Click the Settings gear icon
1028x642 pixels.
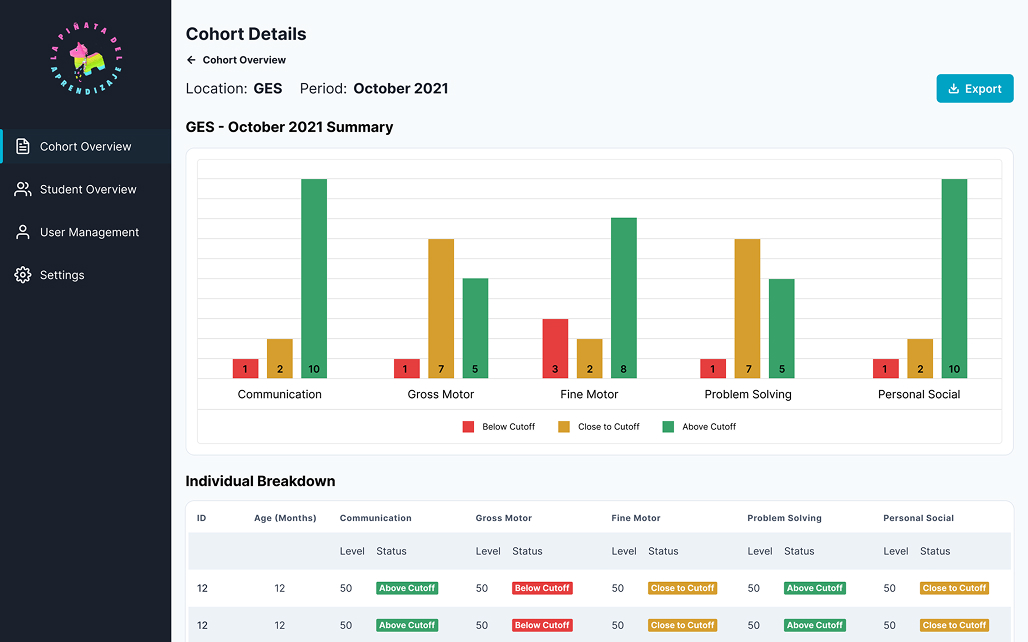[23, 275]
